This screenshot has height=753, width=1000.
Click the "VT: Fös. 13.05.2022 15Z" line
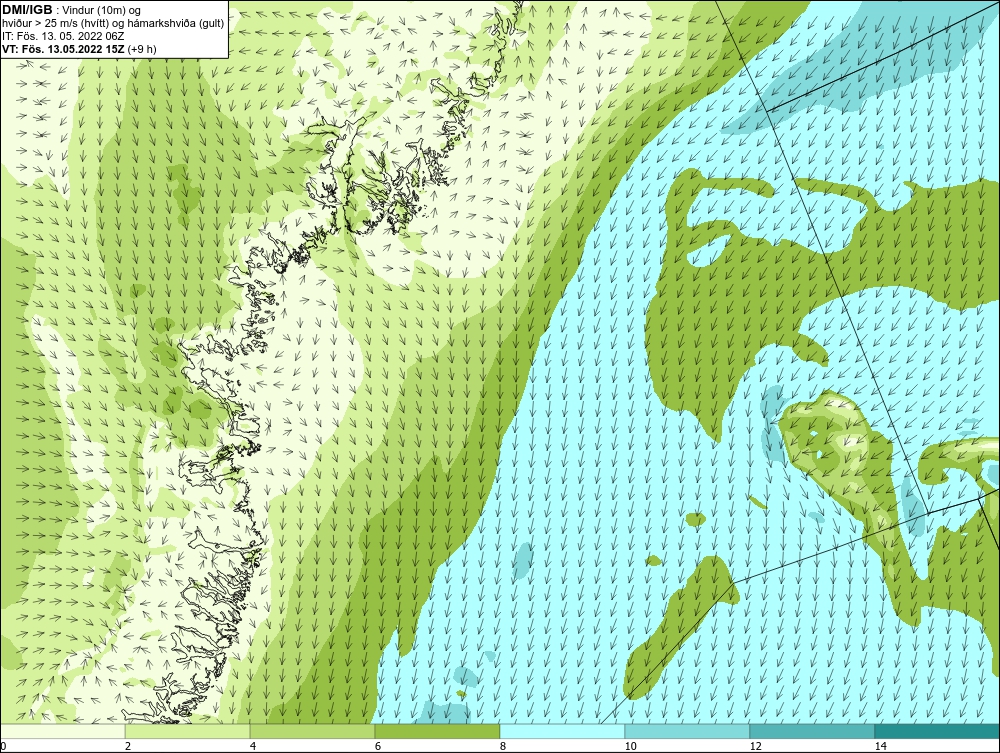point(63,48)
